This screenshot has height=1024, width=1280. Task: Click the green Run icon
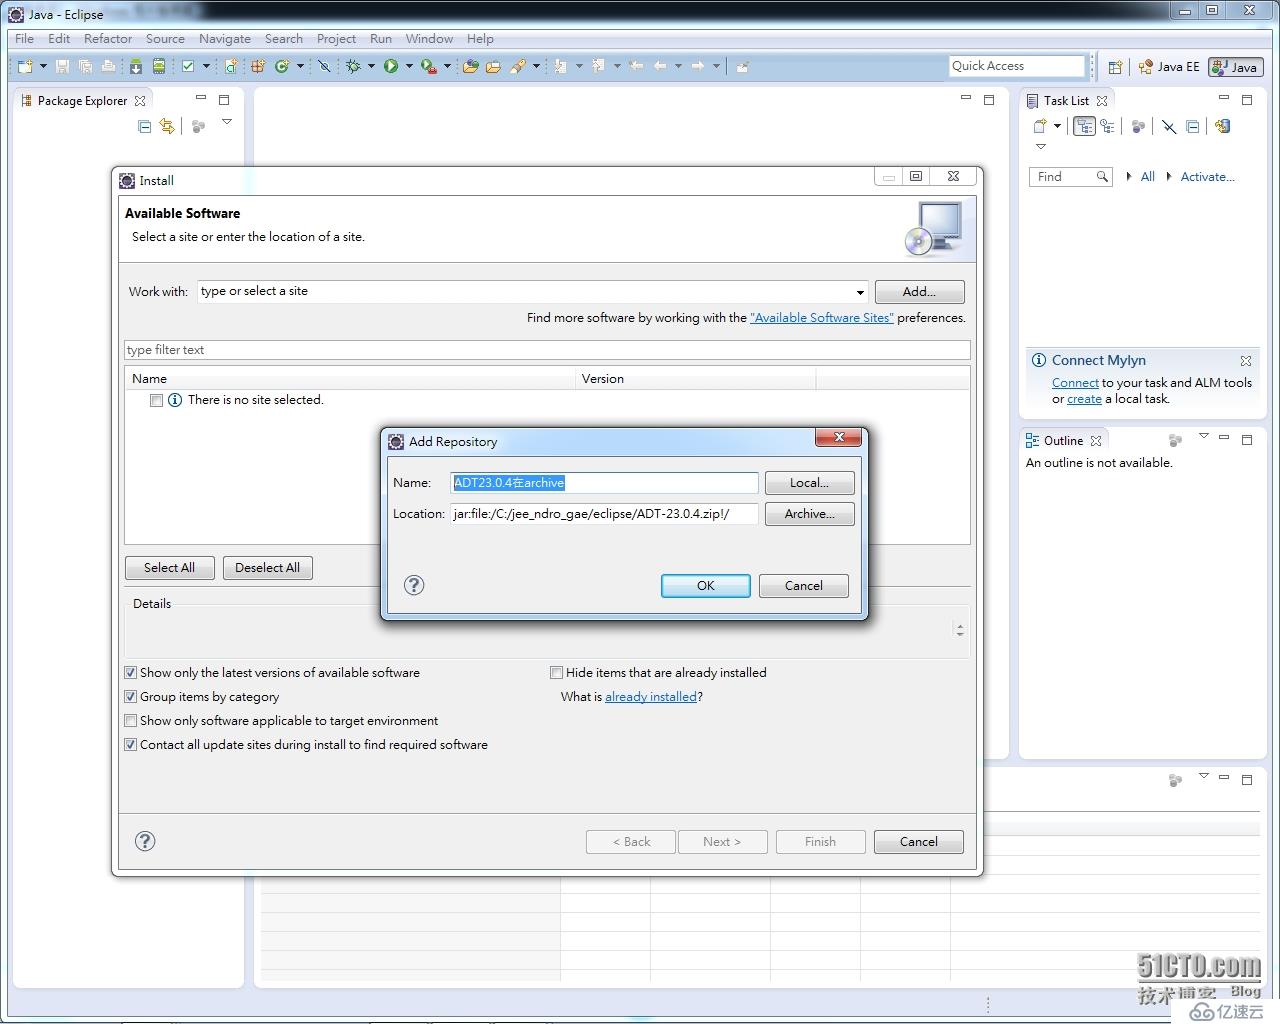391,66
